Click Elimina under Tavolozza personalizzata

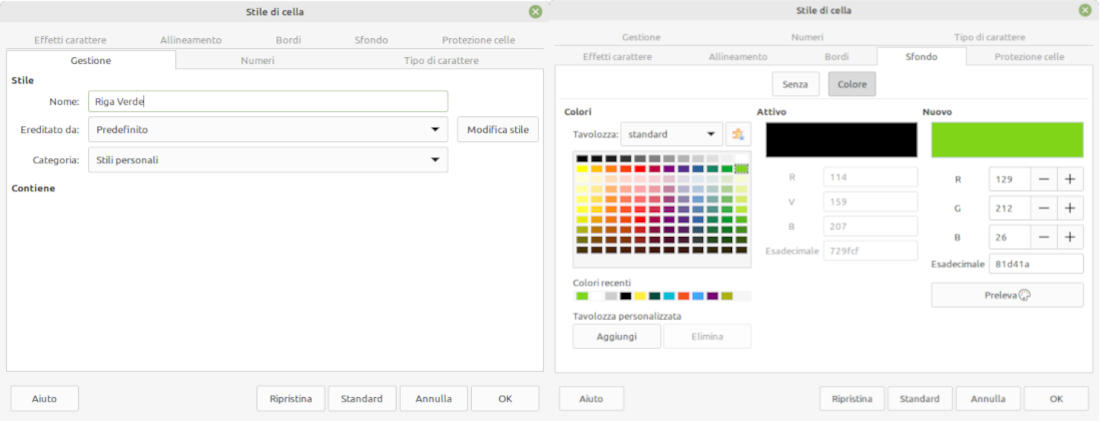tap(707, 336)
